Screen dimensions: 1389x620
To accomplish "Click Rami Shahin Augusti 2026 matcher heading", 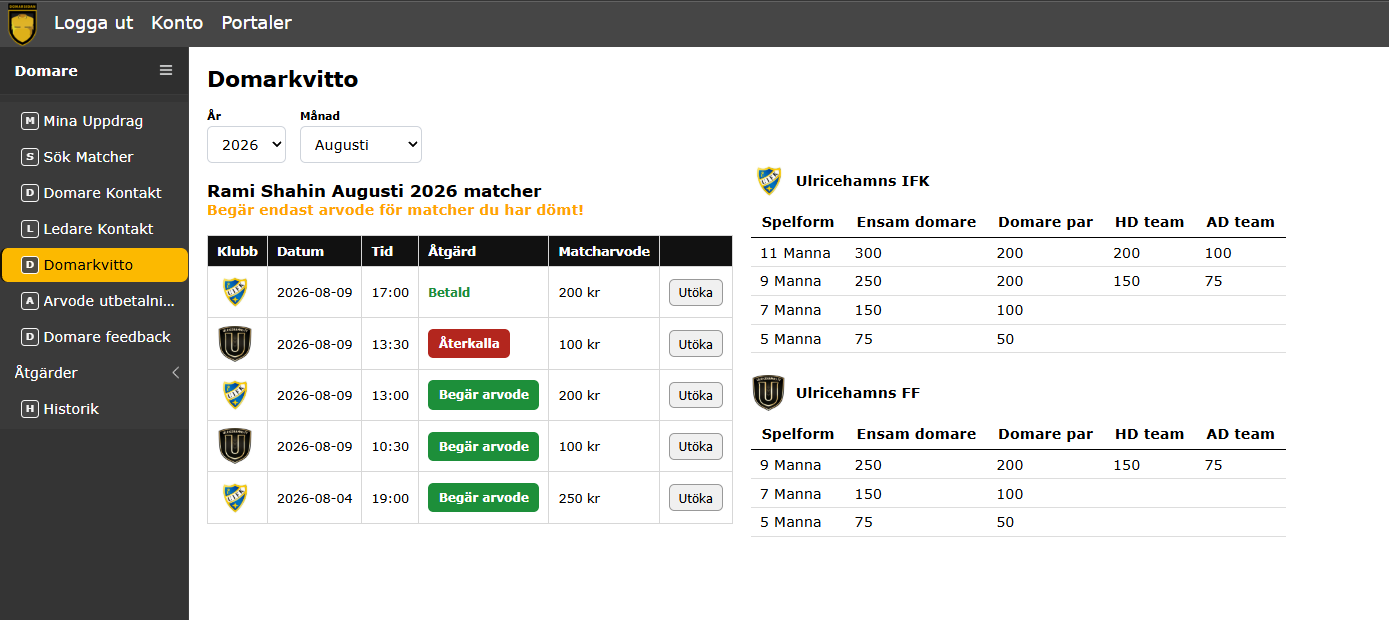I will (374, 191).
